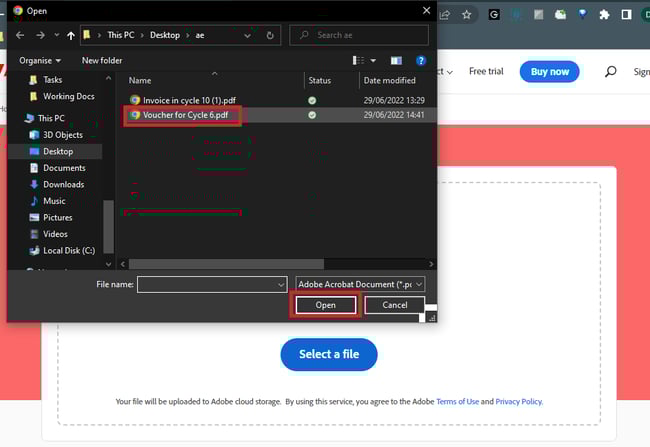650x447 pixels.
Task: Click the back arrow in the Open dialog
Action: (20, 35)
